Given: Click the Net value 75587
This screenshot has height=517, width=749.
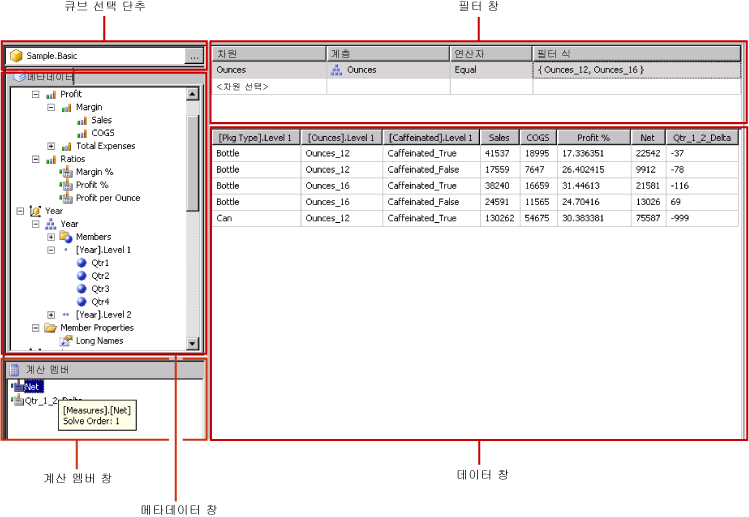Looking at the screenshot, I should click(648, 218).
